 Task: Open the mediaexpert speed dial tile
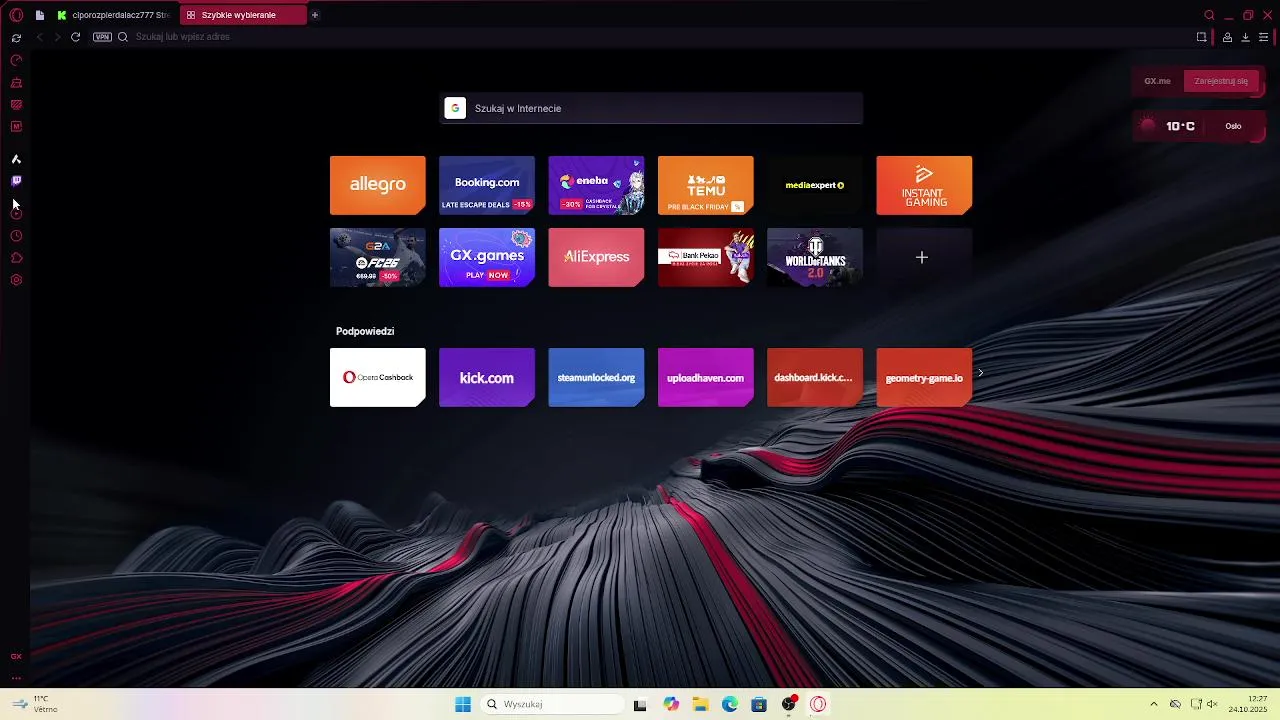[x=815, y=185]
